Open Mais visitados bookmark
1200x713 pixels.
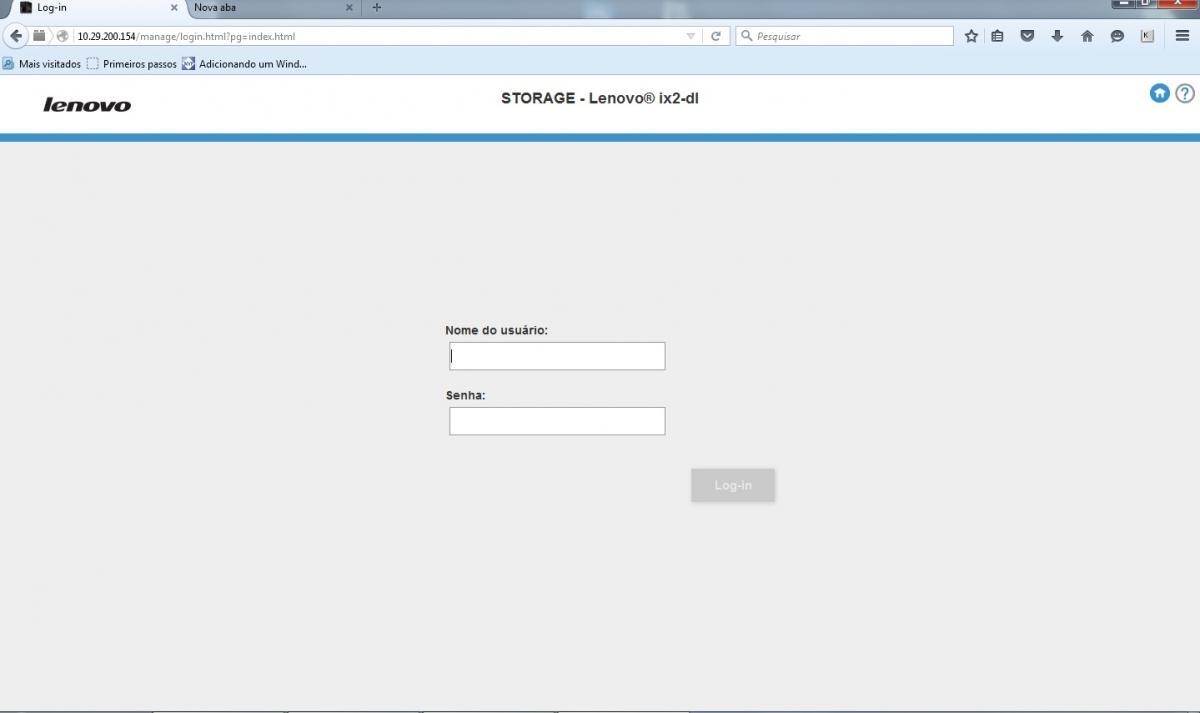(x=42, y=64)
